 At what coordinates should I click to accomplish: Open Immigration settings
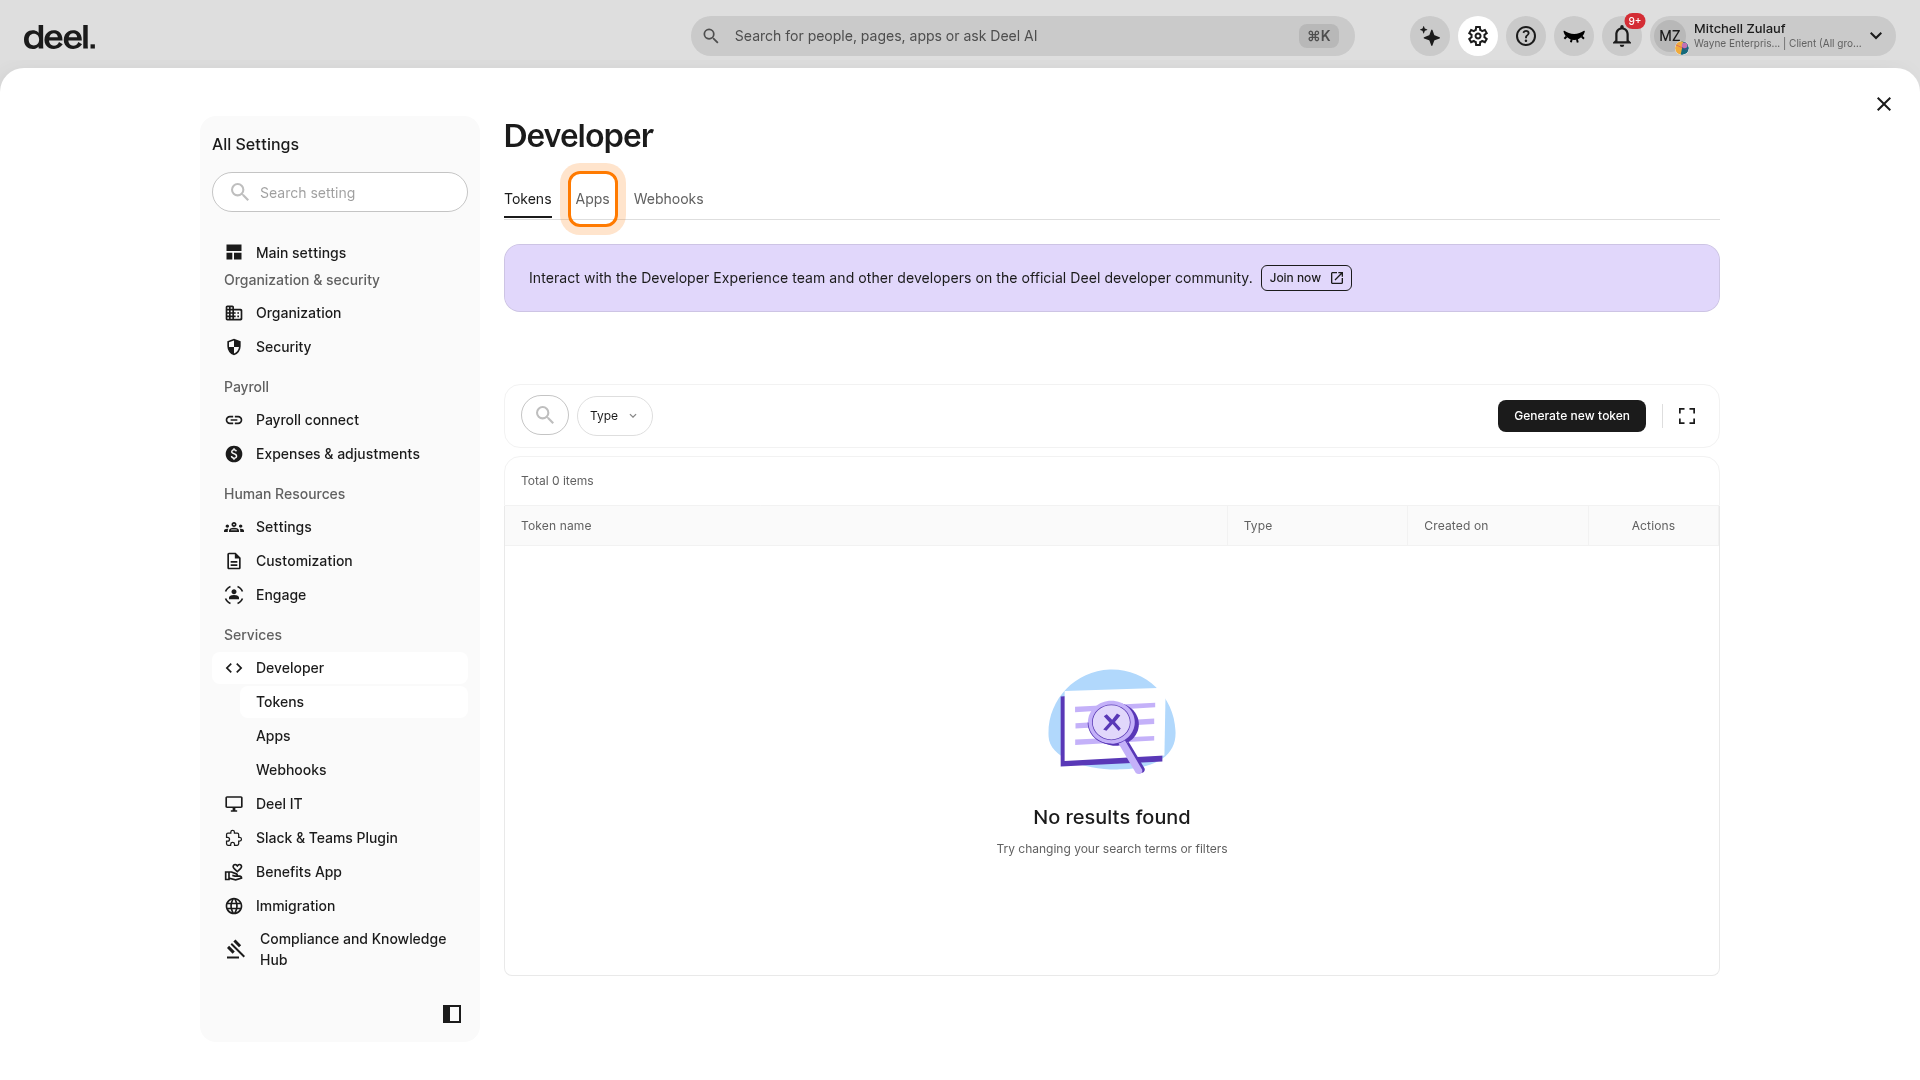pos(340,906)
